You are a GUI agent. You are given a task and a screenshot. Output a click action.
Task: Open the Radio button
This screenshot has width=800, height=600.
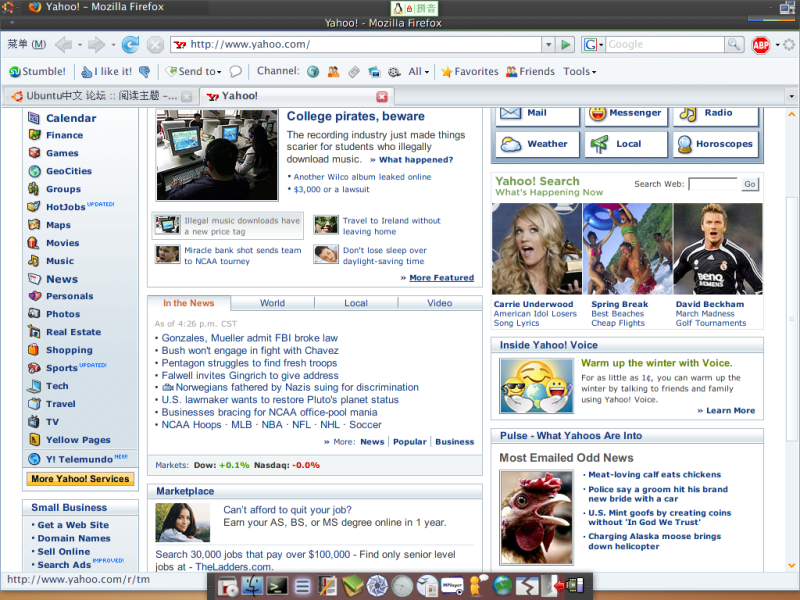(x=716, y=115)
